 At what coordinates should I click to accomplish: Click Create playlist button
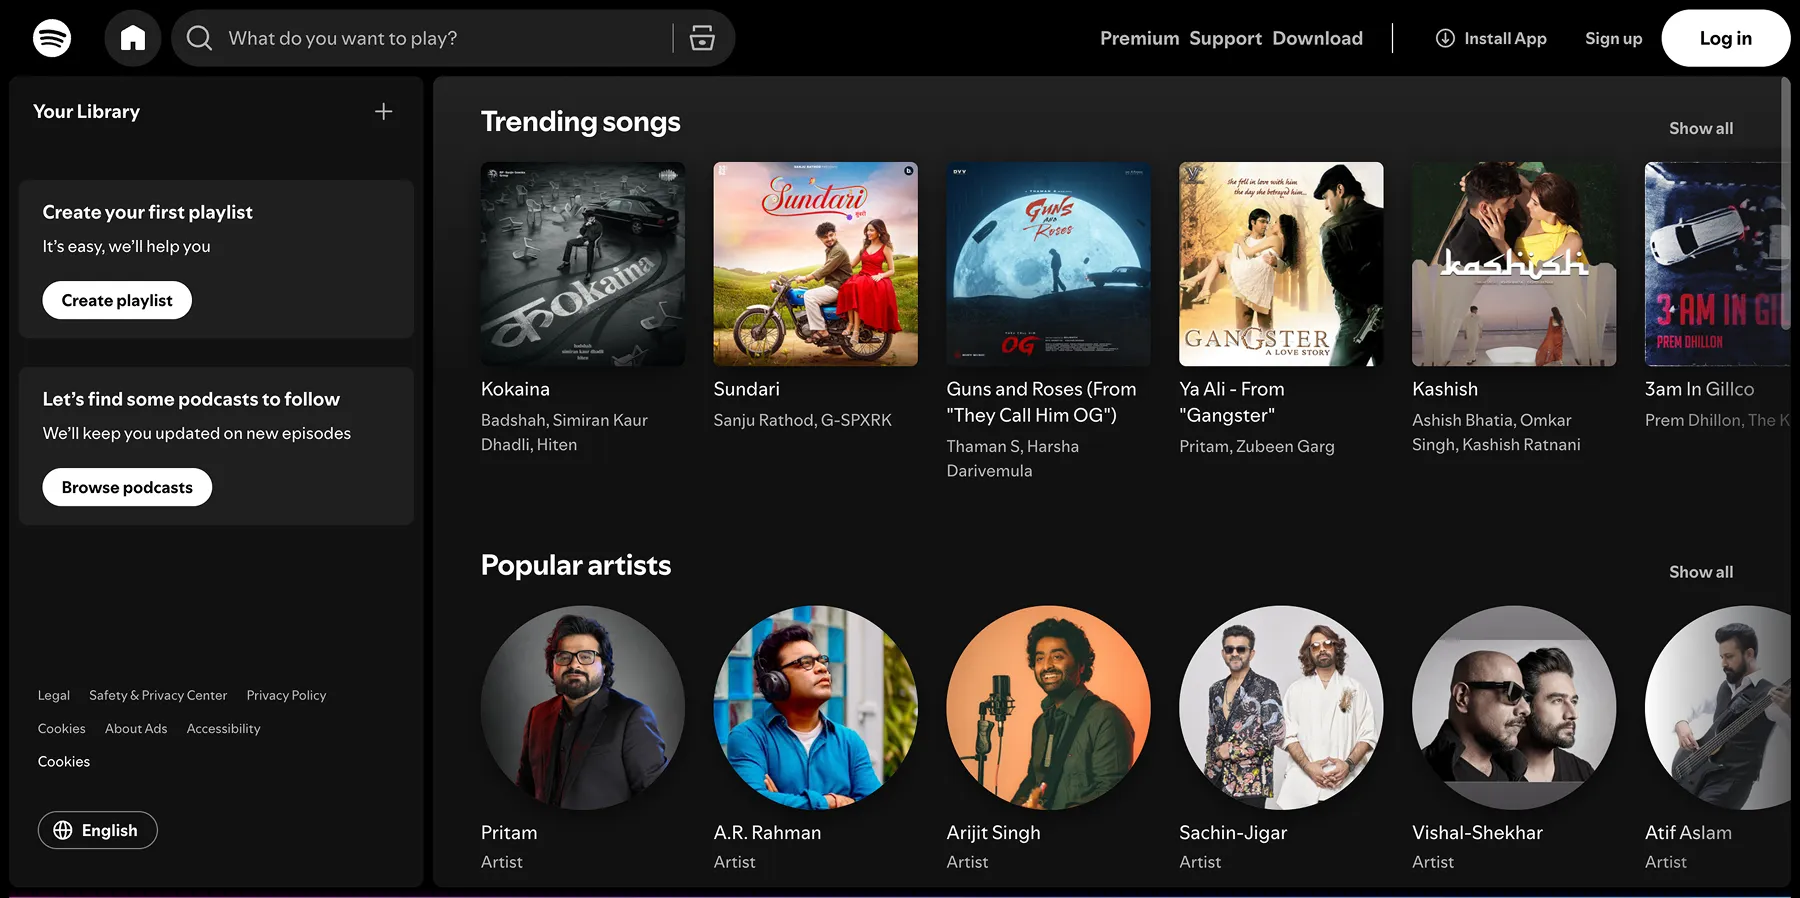tap(117, 300)
